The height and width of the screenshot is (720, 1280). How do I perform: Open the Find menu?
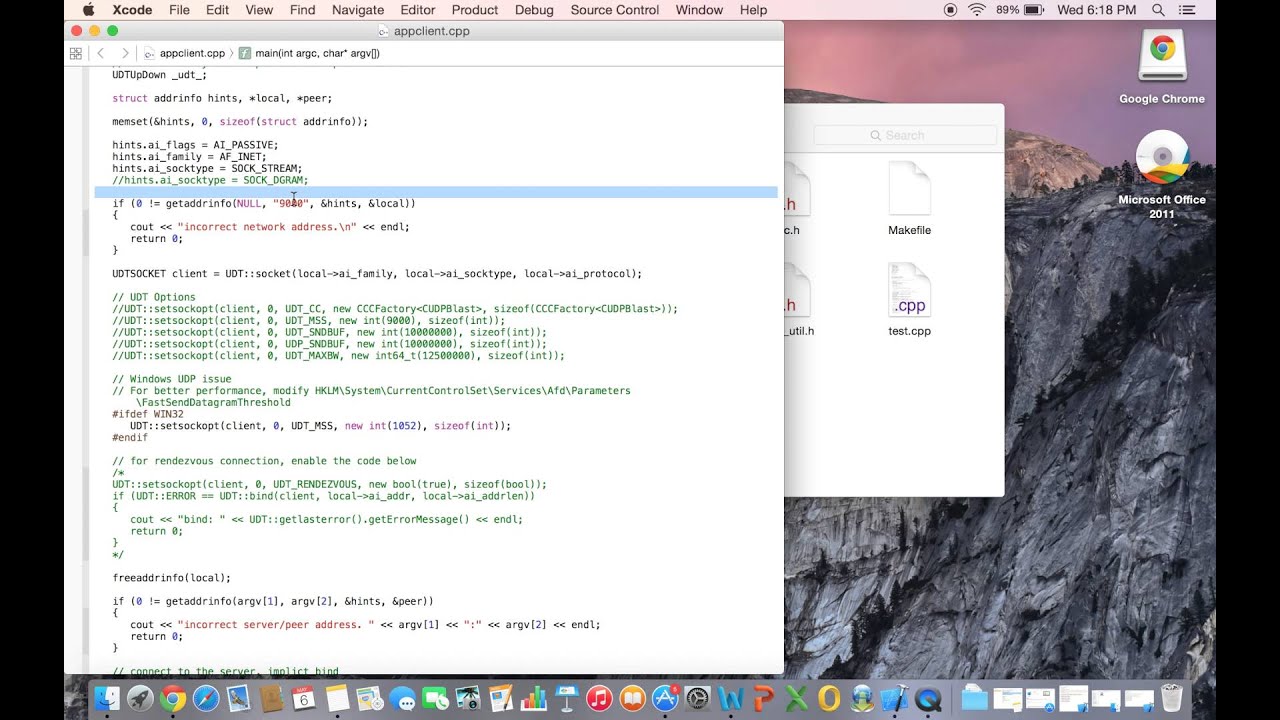point(302,10)
